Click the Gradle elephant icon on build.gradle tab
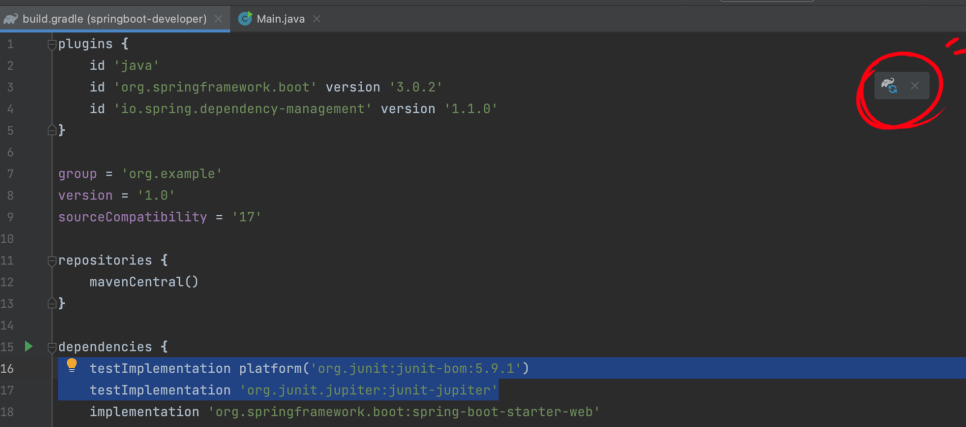 point(10,19)
